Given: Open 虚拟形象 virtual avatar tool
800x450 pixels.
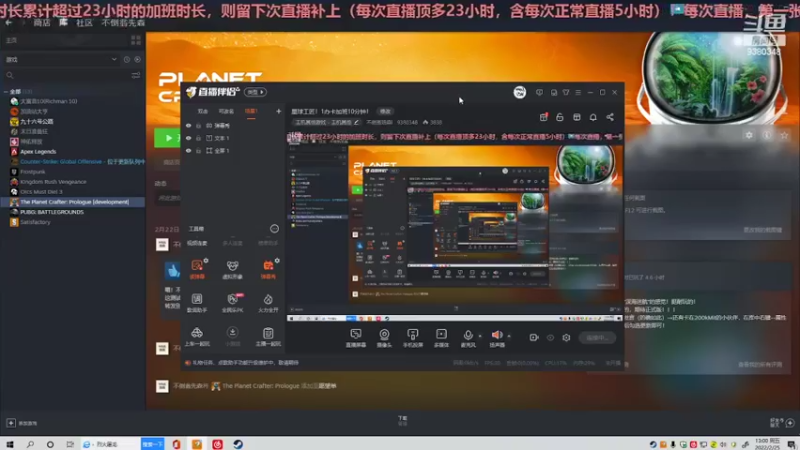Looking at the screenshot, I should (232, 269).
